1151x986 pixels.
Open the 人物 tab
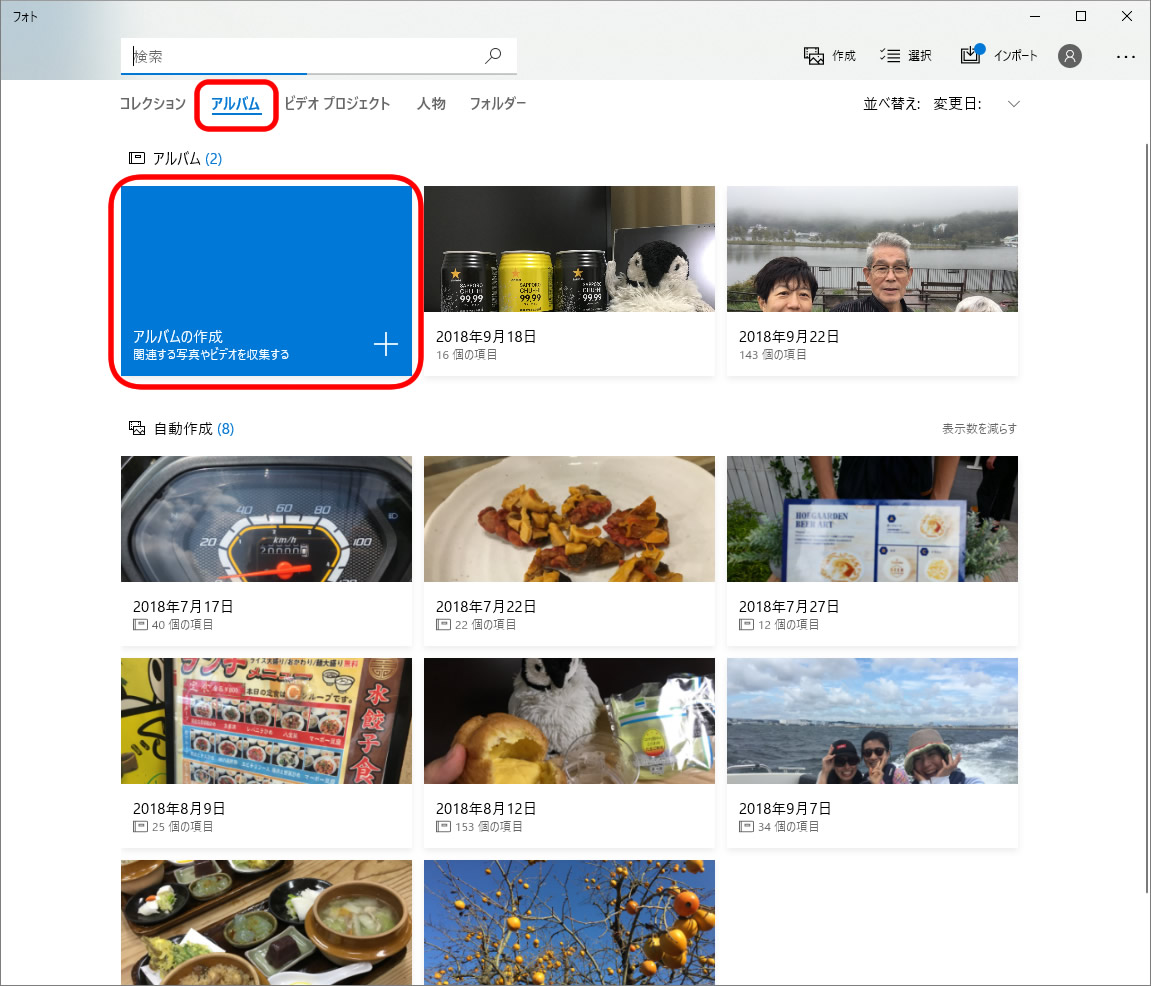[x=431, y=104]
